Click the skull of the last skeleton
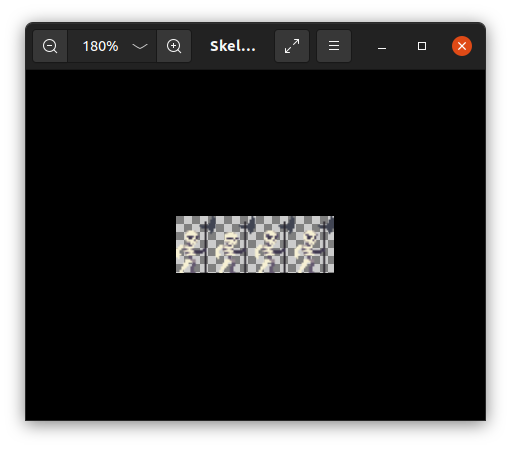511x449 pixels. click(310, 238)
